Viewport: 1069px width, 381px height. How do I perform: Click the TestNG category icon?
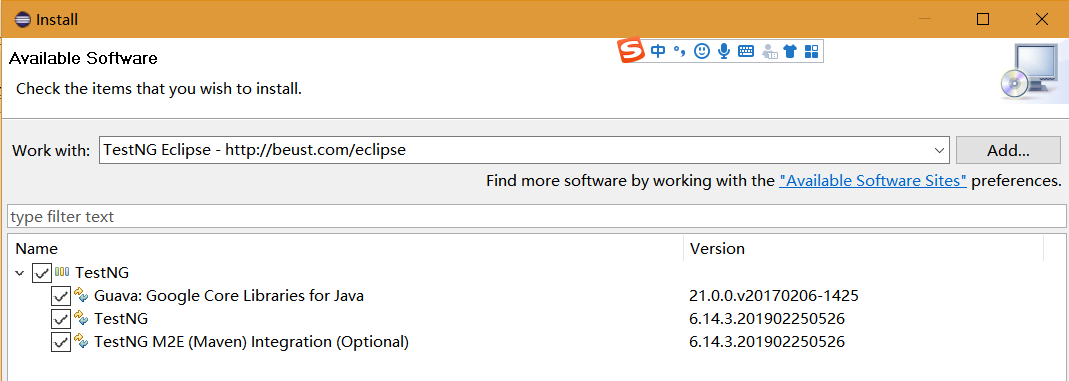coord(62,272)
